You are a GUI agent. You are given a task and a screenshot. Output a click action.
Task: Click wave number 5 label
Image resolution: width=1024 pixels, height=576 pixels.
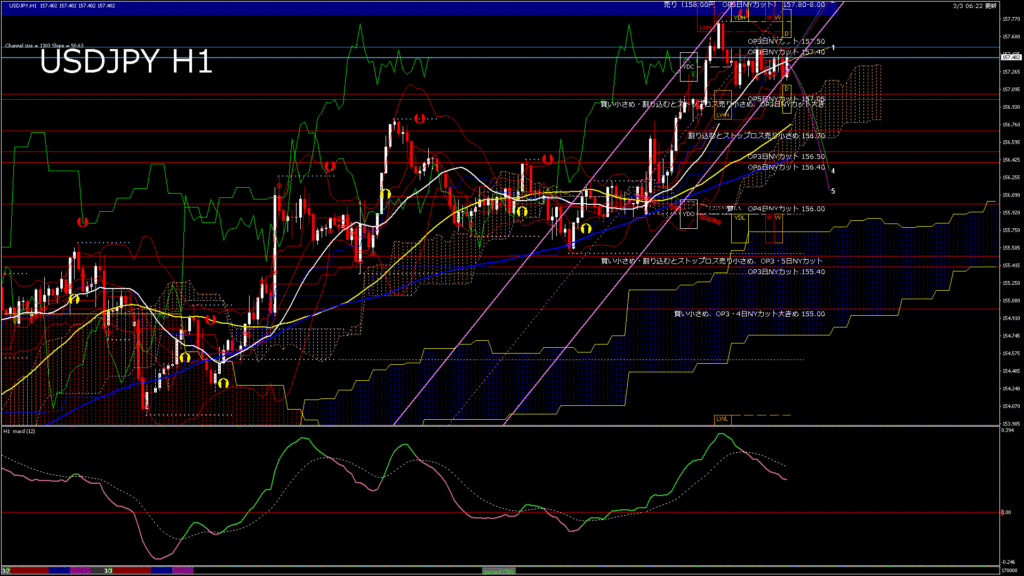pyautogui.click(x=834, y=190)
